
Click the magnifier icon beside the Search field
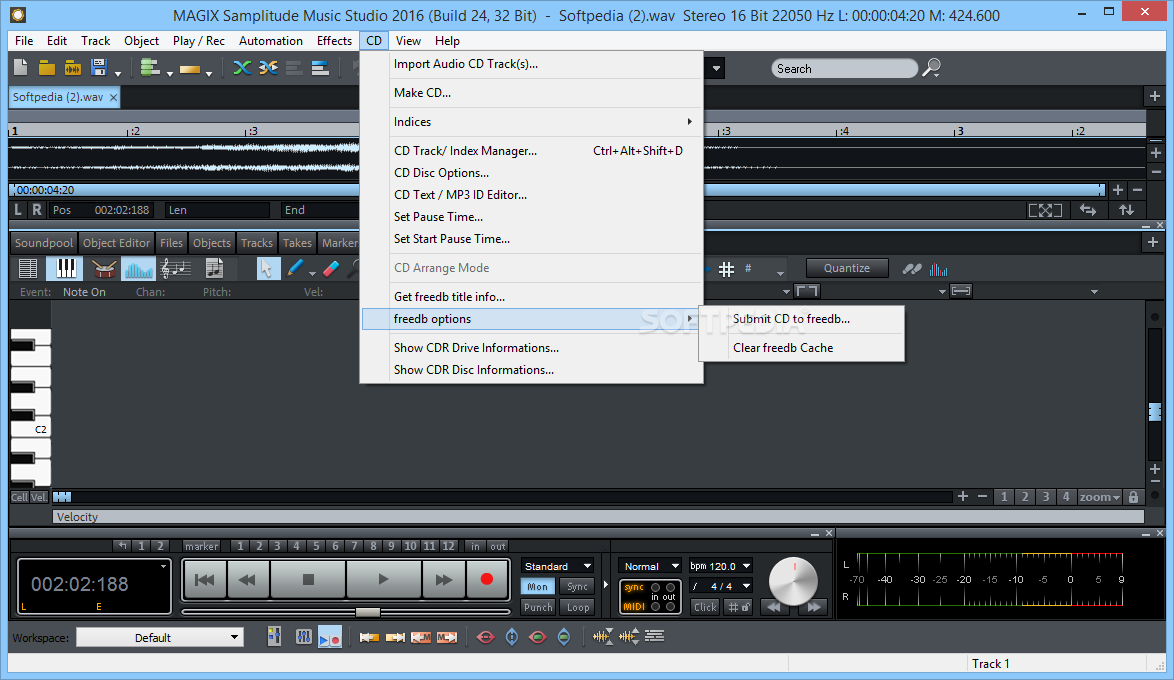pos(932,68)
